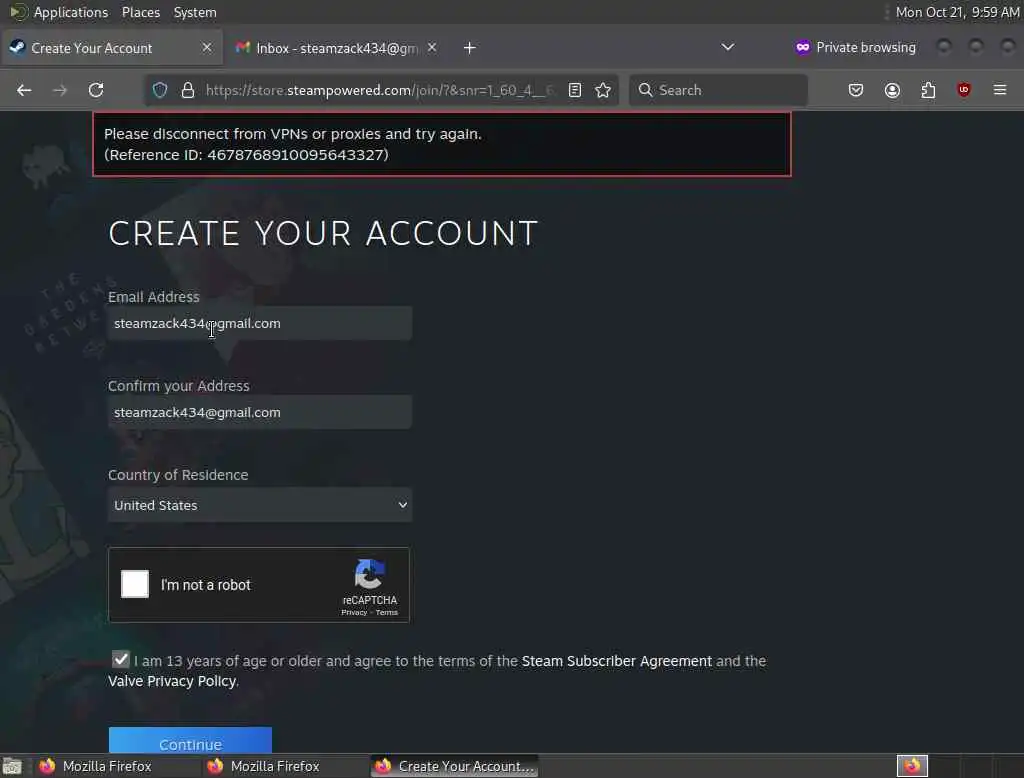Open the Firefox hamburger menu
This screenshot has width=1024, height=778.
coord(1000,90)
